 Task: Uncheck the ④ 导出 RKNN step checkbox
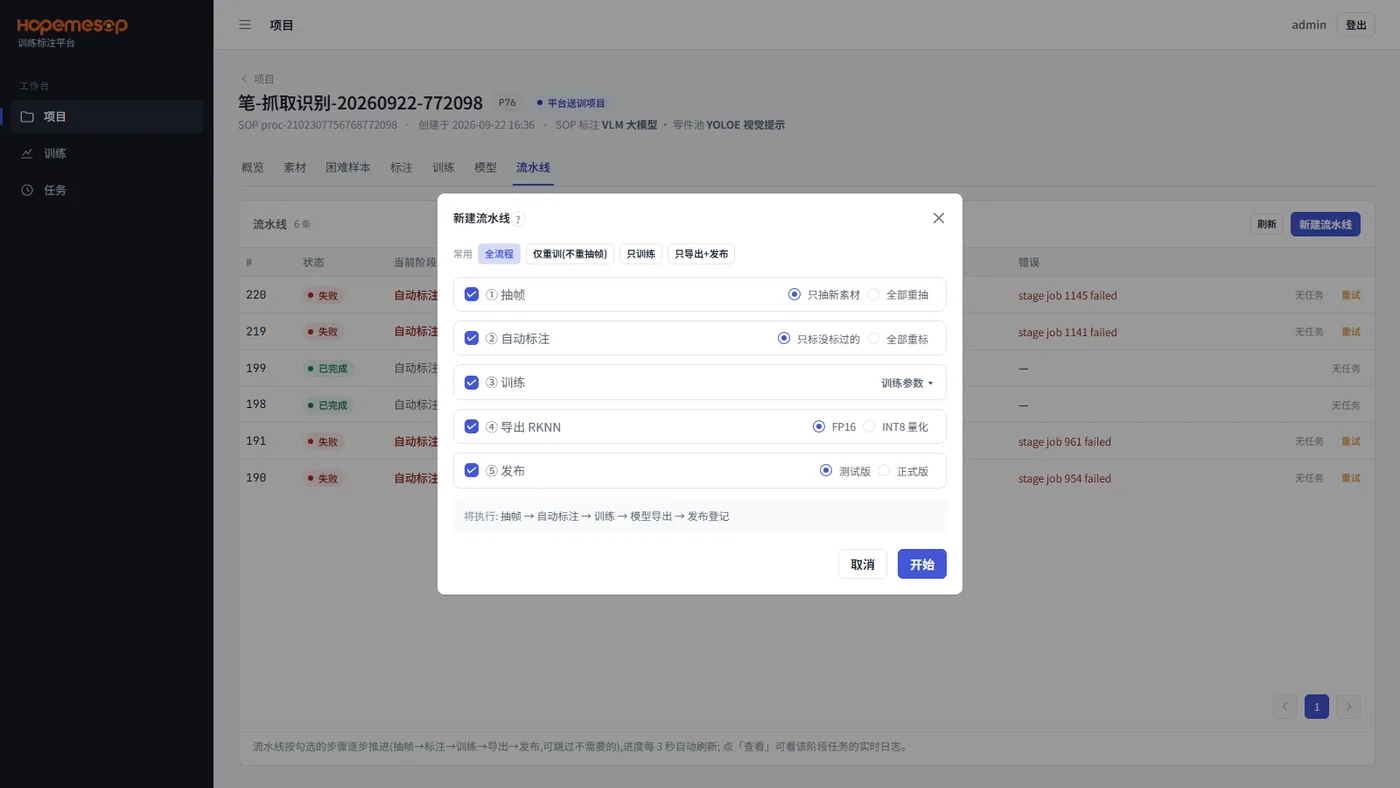(472, 426)
